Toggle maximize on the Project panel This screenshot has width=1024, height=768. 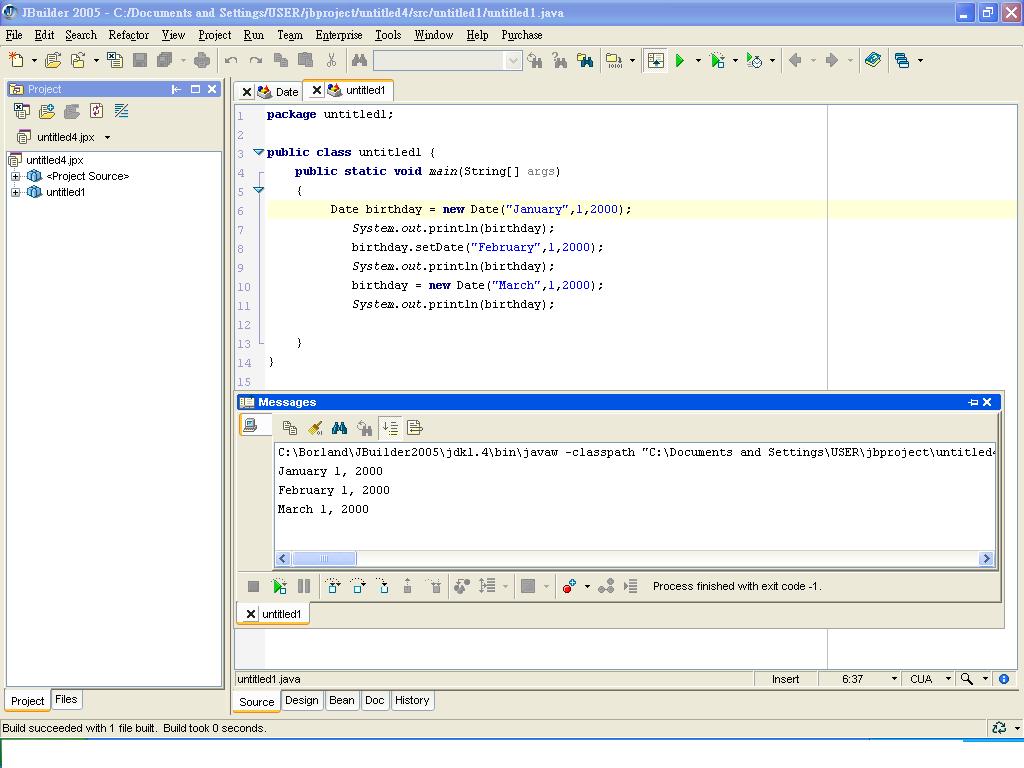click(195, 89)
